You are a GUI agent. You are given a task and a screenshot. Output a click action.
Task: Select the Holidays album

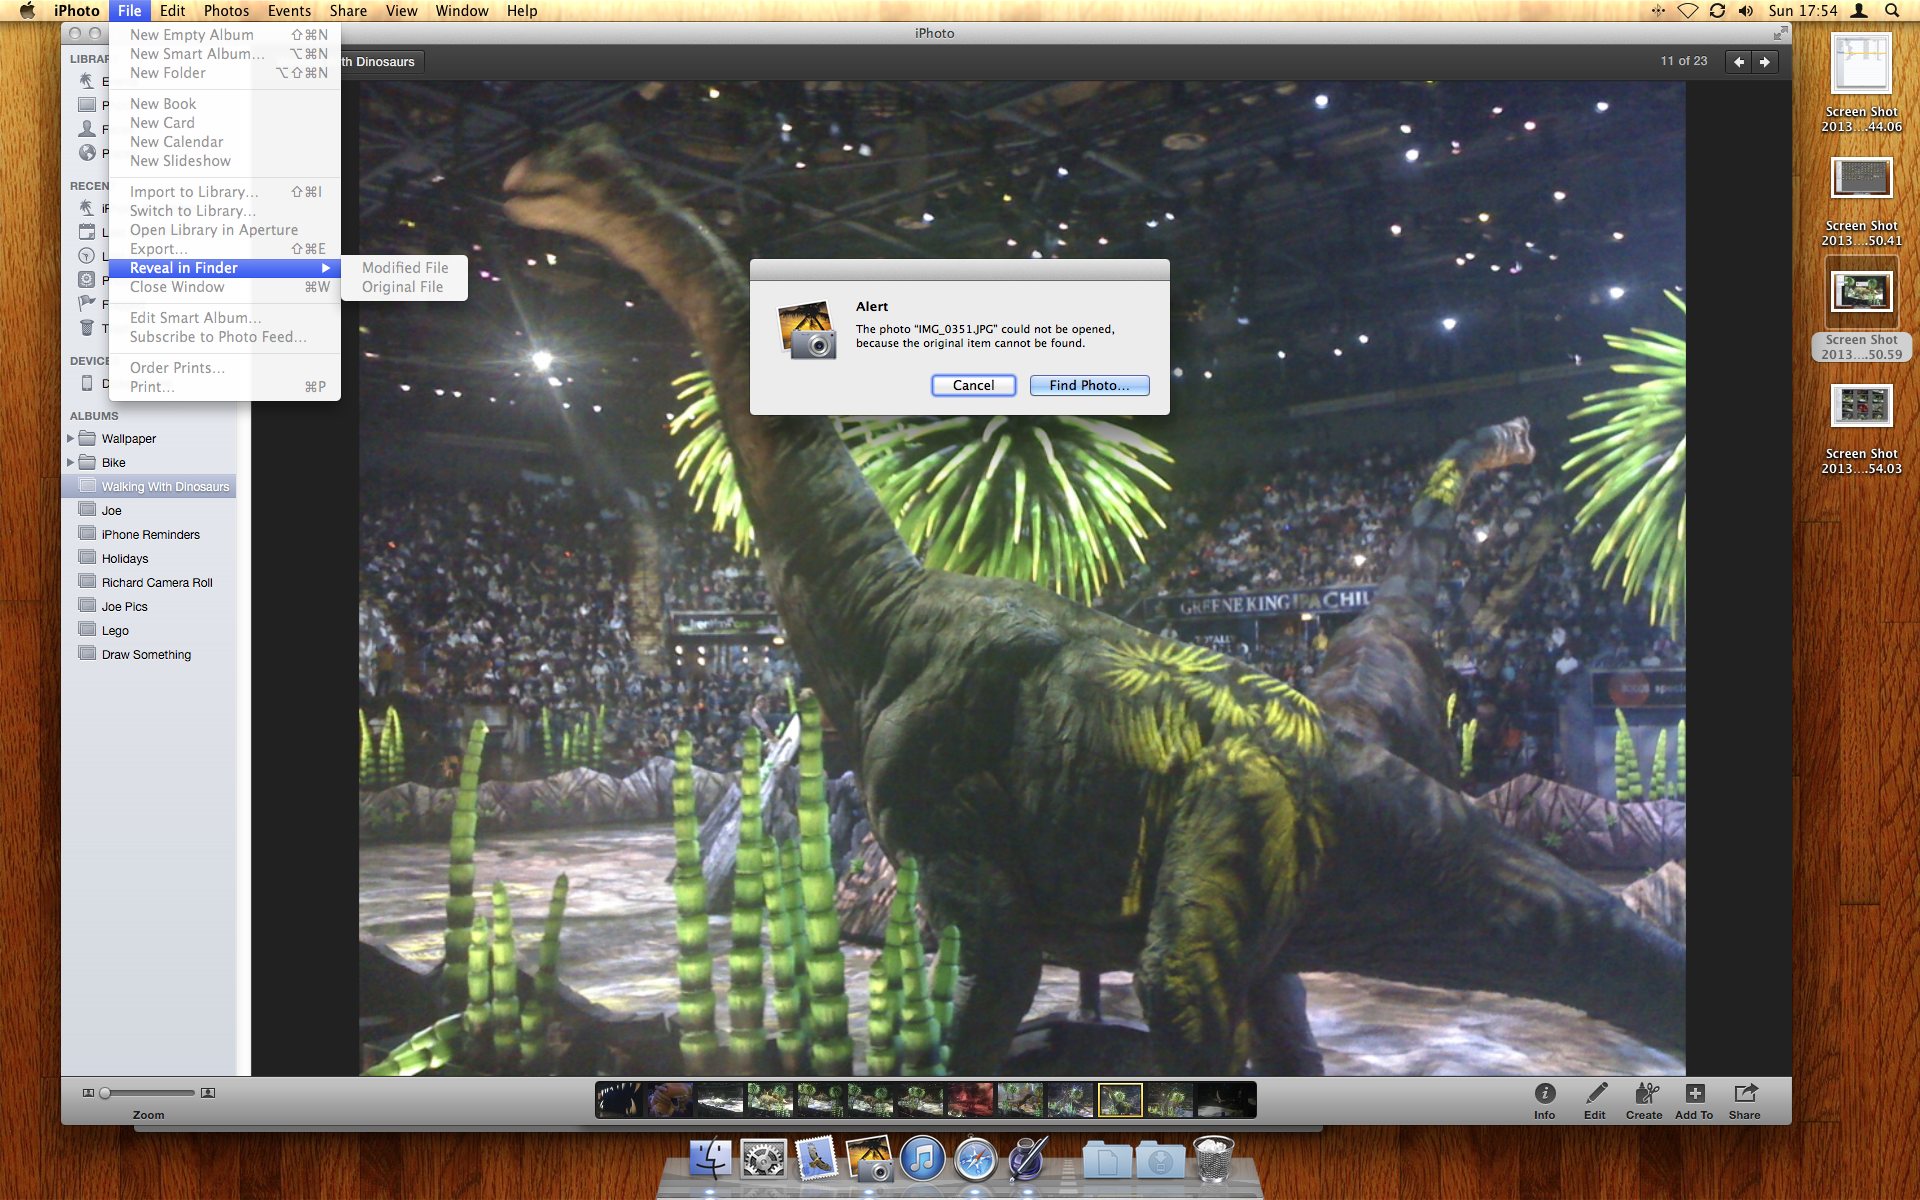point(149,559)
